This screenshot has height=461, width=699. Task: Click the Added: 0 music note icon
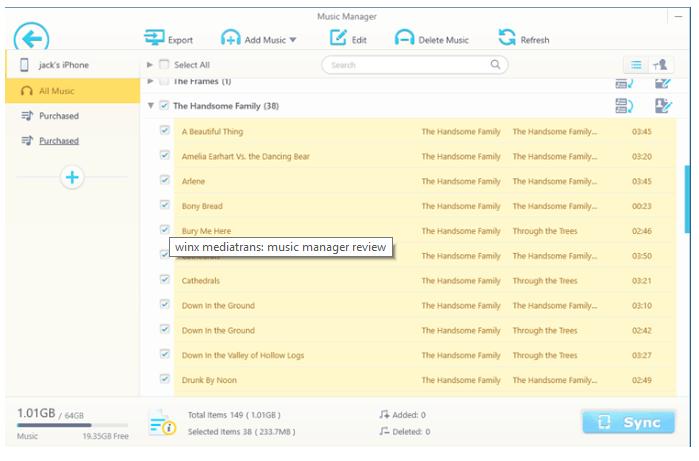(x=384, y=415)
